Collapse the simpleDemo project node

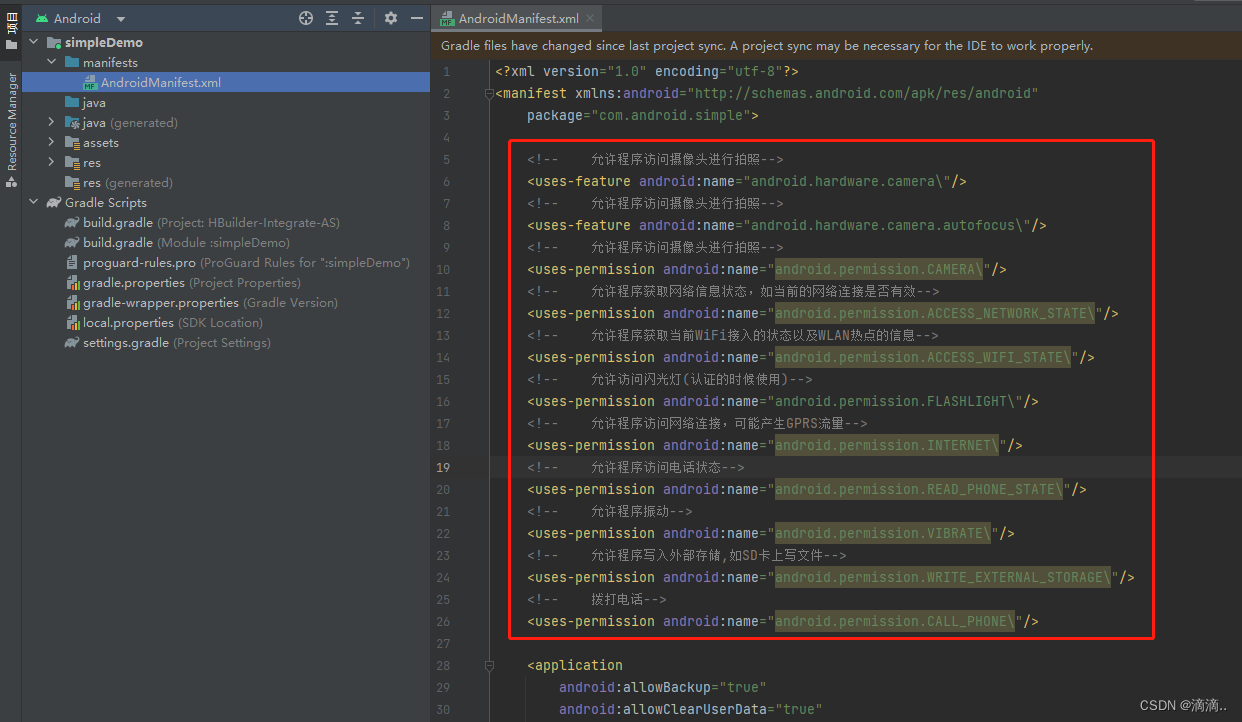33,42
